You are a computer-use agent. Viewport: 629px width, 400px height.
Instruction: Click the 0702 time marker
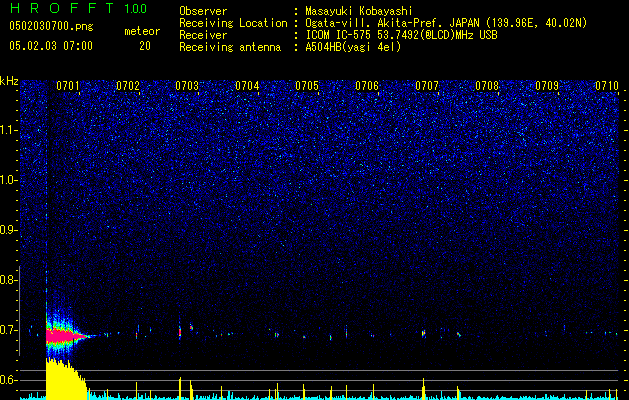128,85
